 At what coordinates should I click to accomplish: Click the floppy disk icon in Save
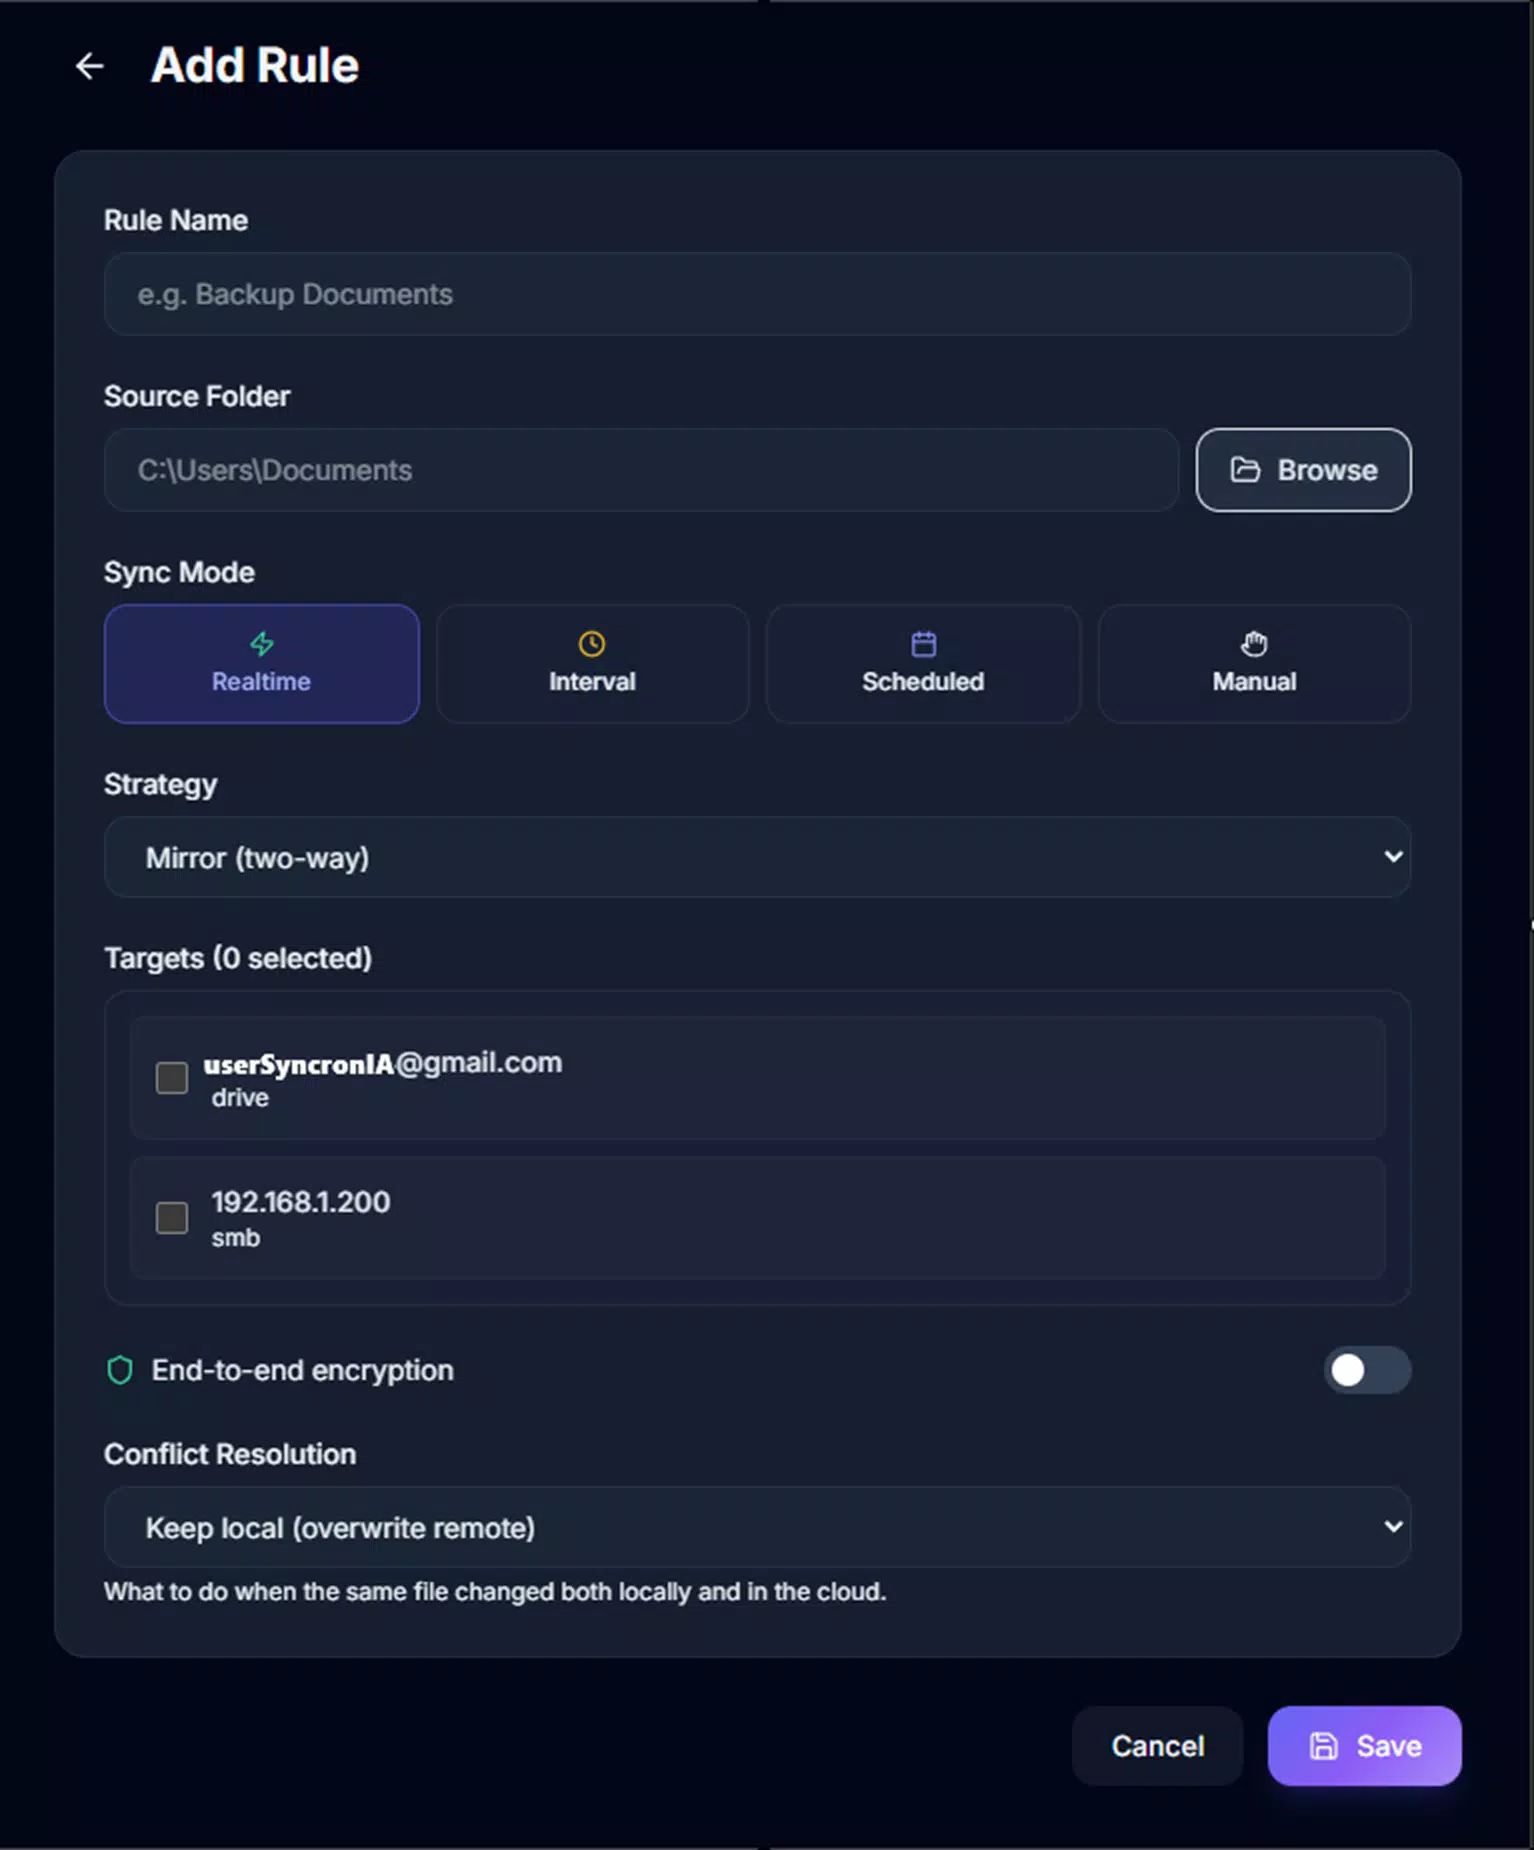click(x=1324, y=1746)
